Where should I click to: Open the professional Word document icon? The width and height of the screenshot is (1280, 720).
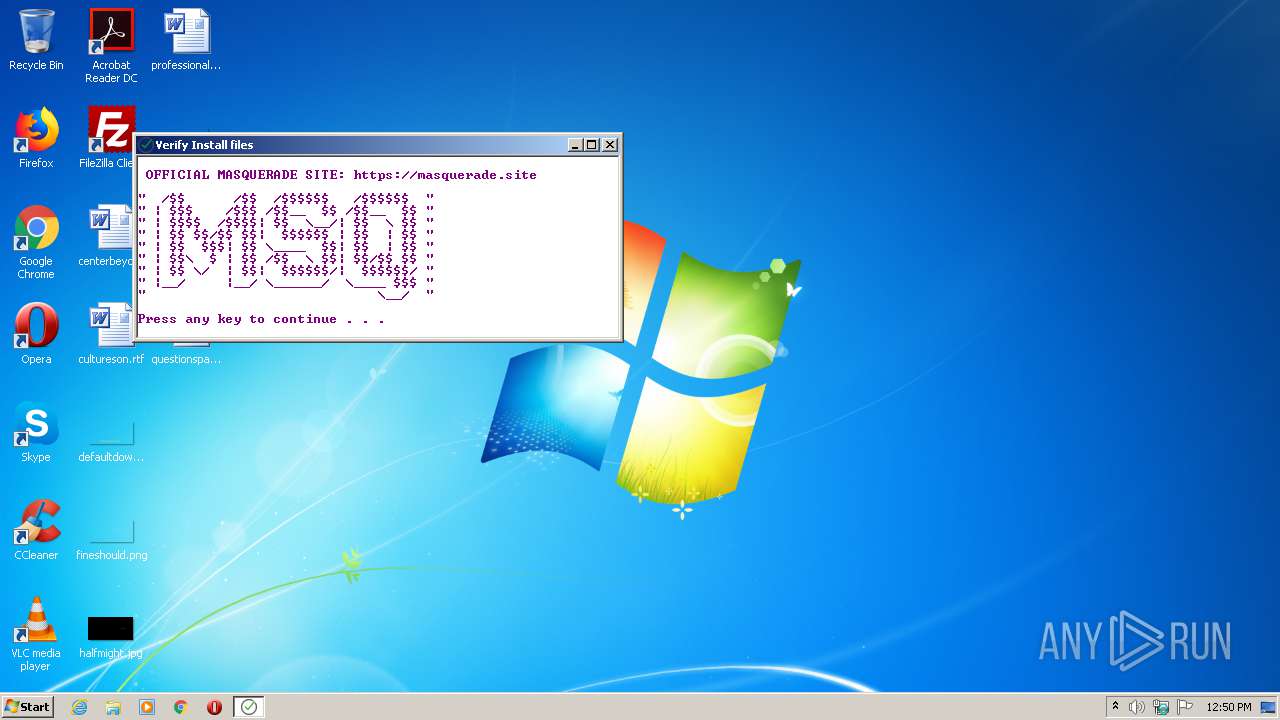186,40
